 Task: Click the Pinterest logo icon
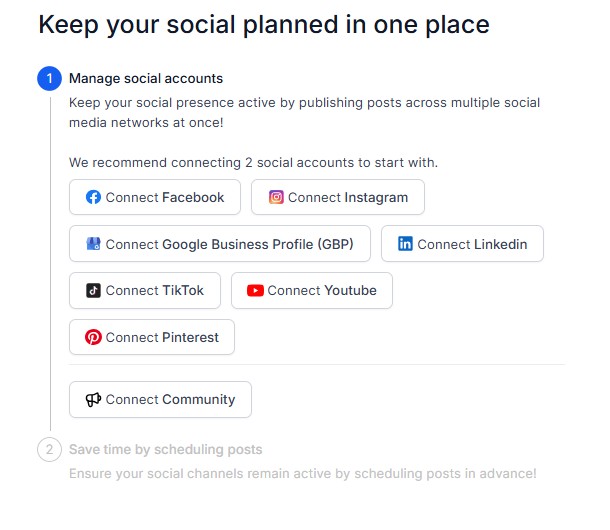(93, 337)
